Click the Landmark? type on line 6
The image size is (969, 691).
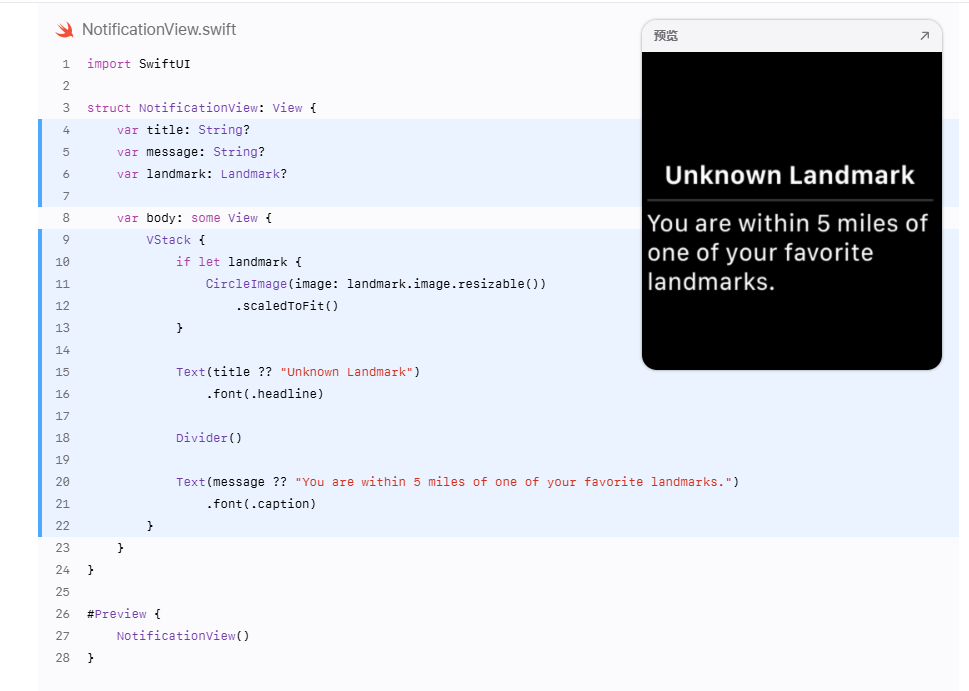coord(253,174)
